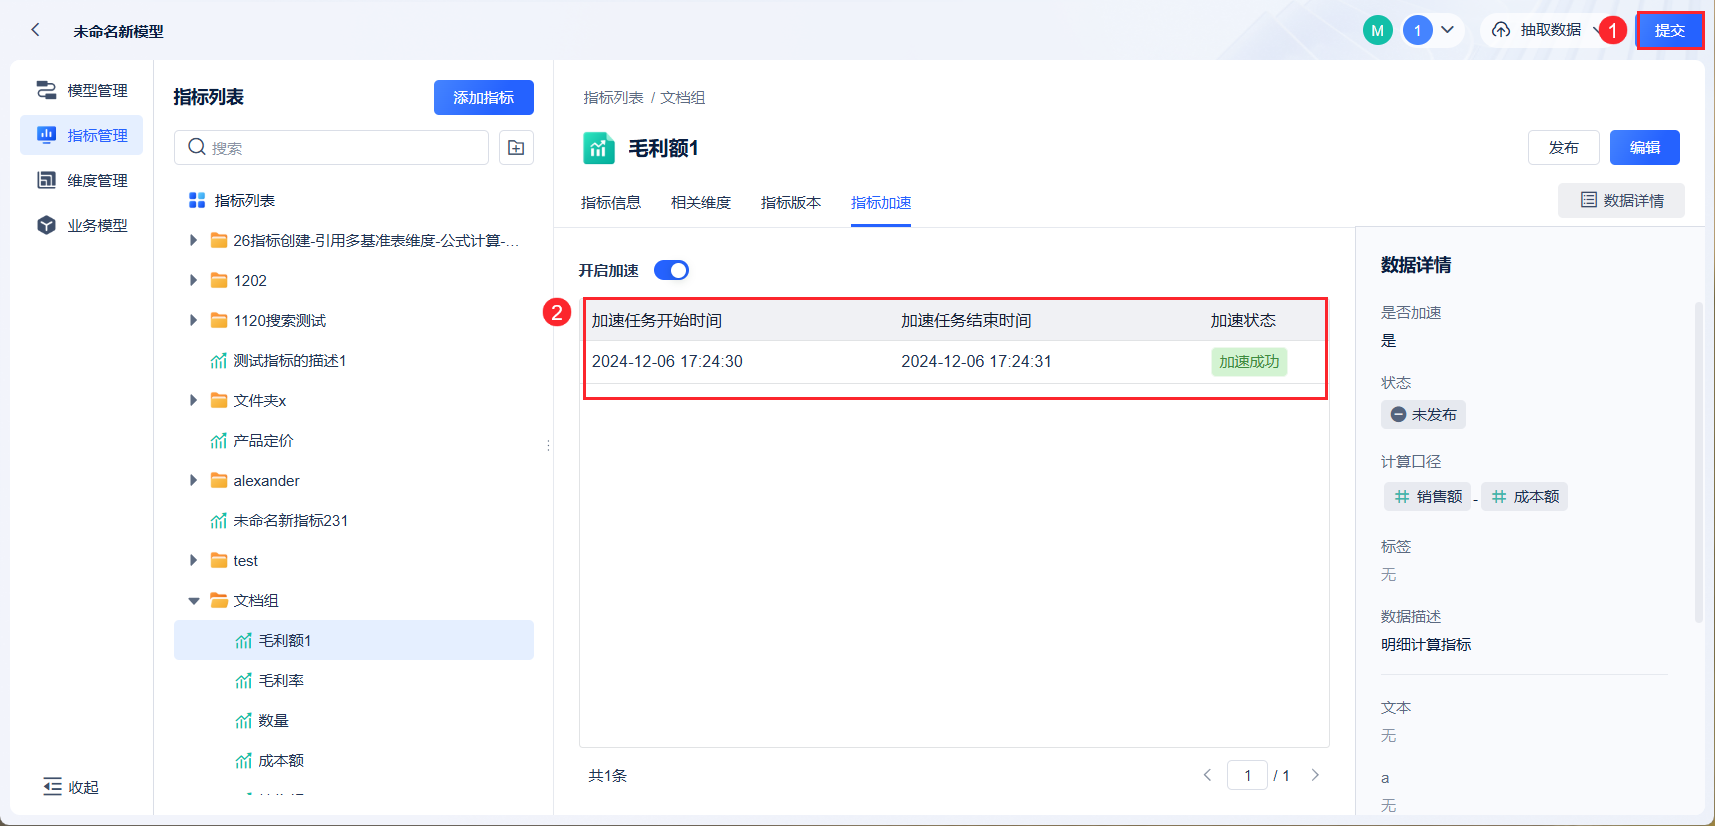Collapse the sidebar with 收起
The width and height of the screenshot is (1715, 826).
tap(71, 787)
